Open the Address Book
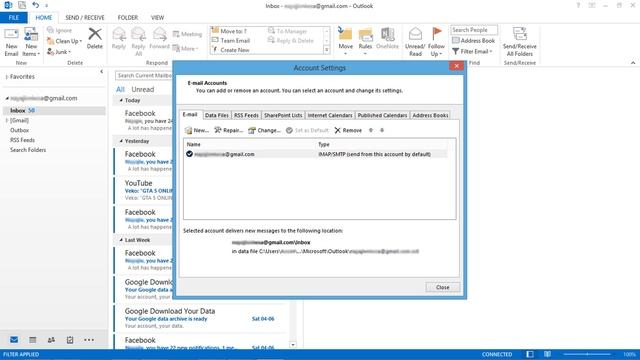Screen dimensions: 640x360 click(x=473, y=40)
